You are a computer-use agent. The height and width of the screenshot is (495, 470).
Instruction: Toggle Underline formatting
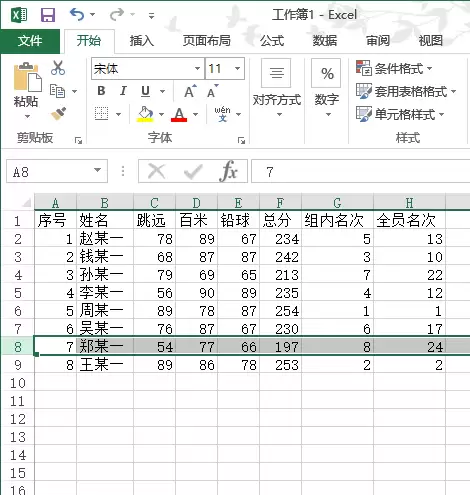click(145, 91)
